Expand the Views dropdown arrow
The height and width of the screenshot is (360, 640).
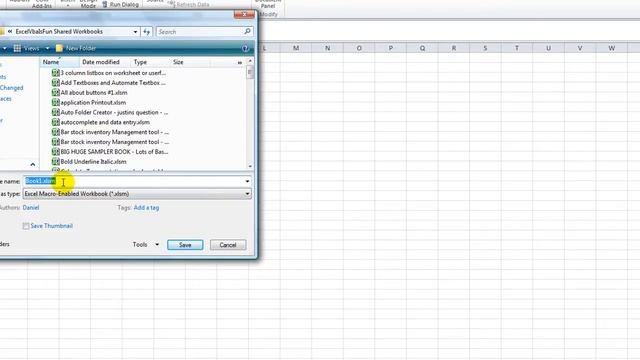(47, 48)
